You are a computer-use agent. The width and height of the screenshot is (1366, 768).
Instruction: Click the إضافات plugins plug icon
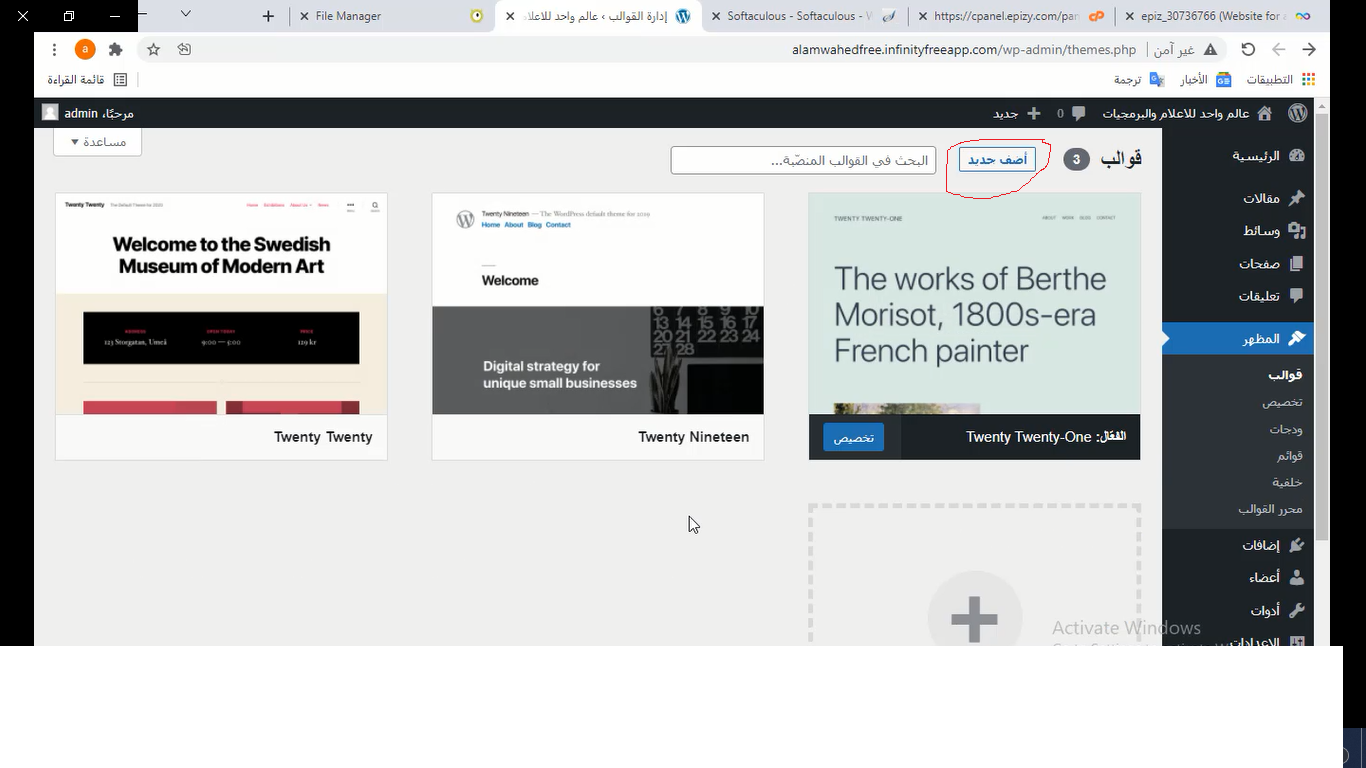coord(1297,545)
